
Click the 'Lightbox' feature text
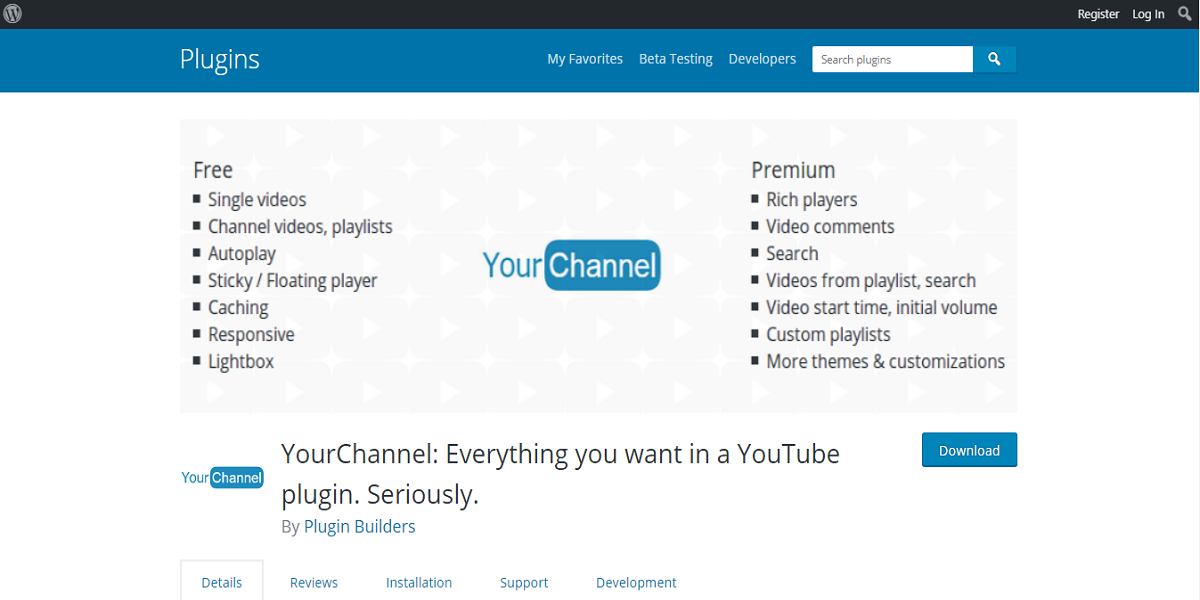(241, 362)
